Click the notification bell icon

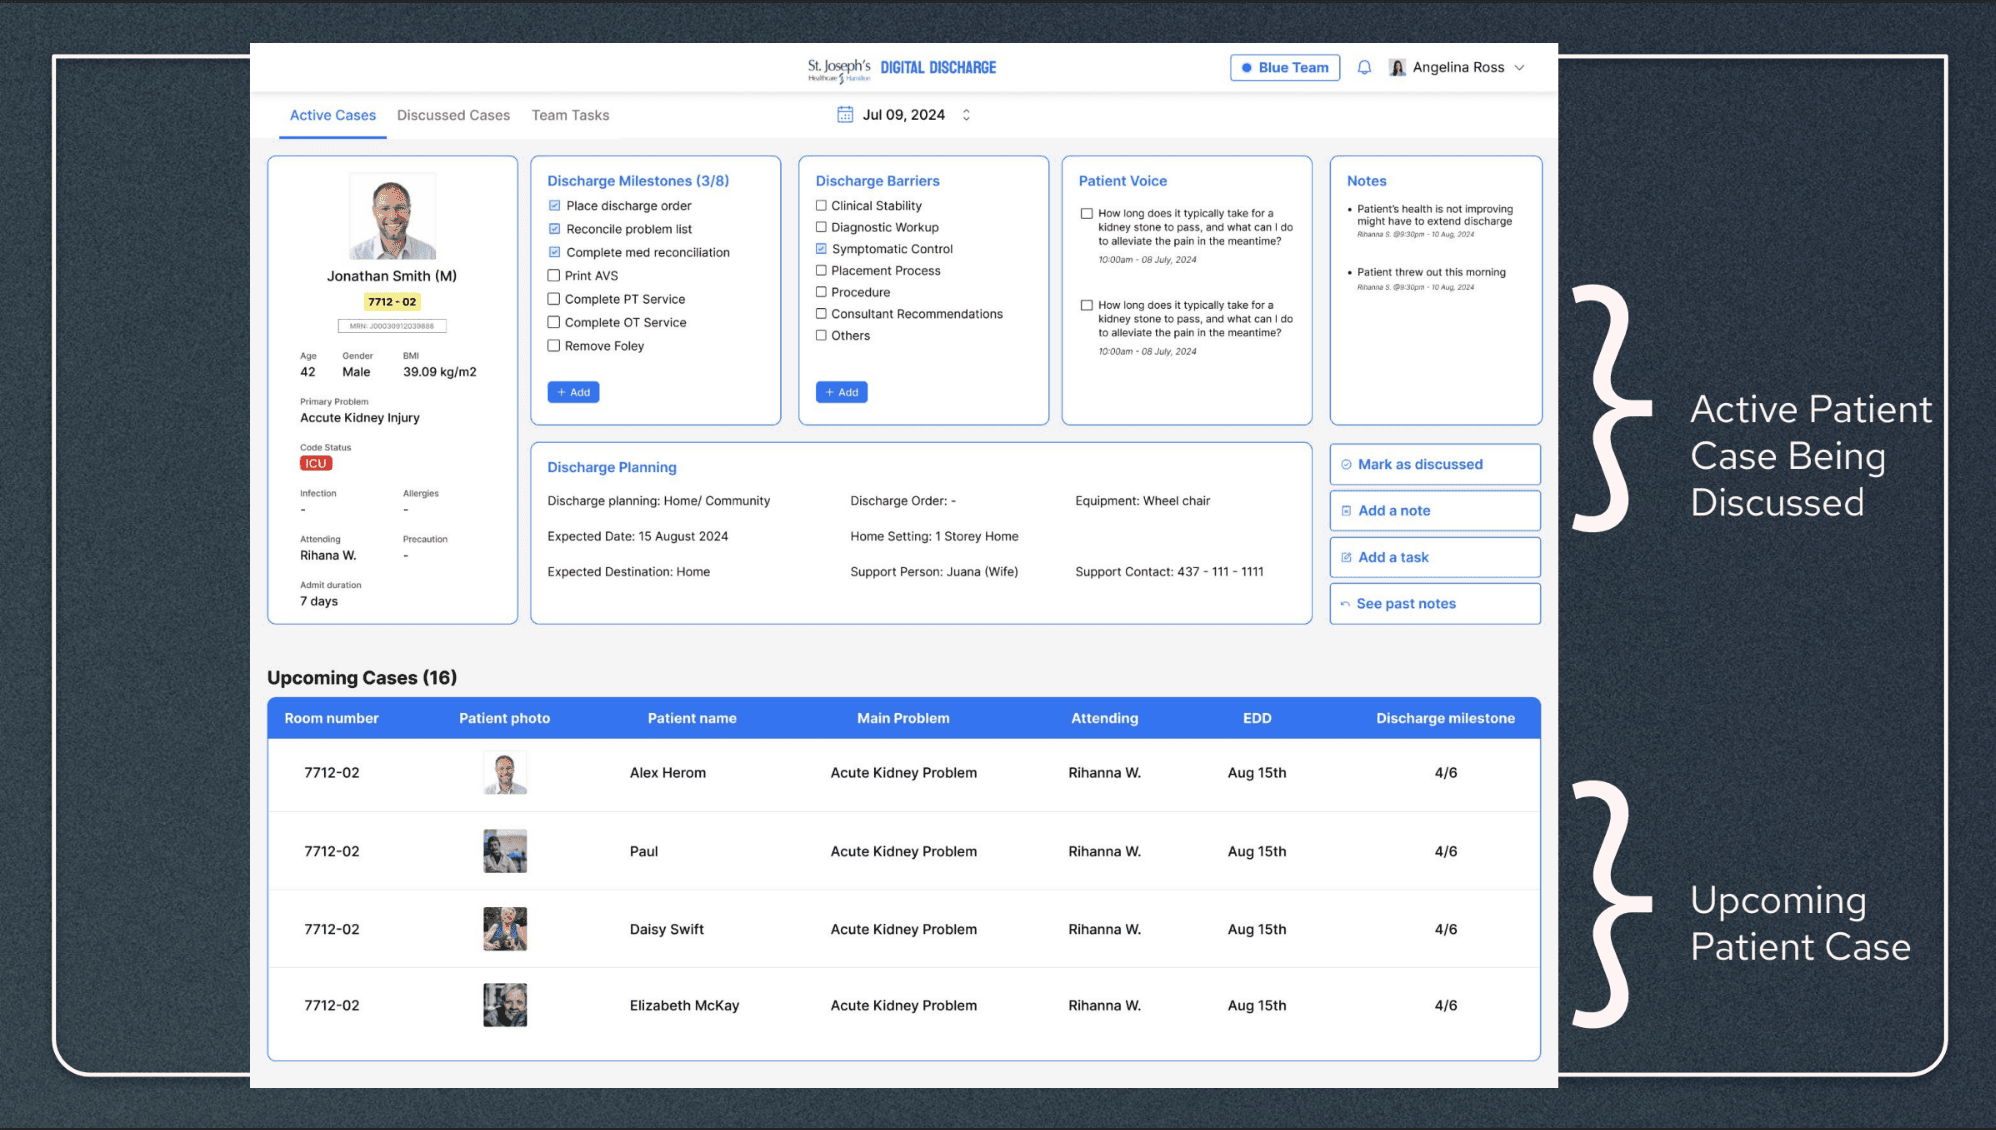(x=1364, y=67)
